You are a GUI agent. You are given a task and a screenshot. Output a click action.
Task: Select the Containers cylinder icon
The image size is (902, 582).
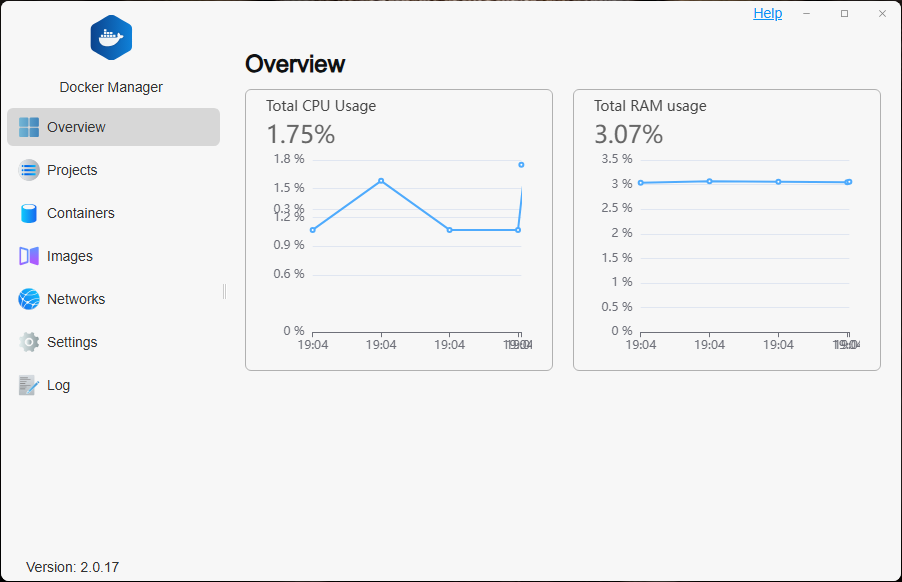click(x=28, y=213)
